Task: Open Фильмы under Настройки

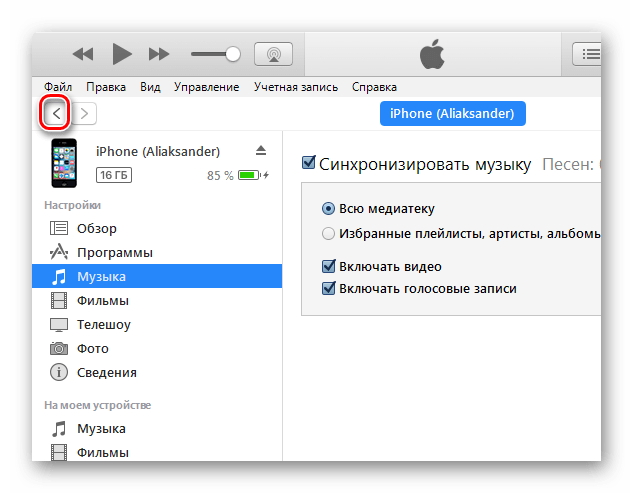Action: pos(157,301)
